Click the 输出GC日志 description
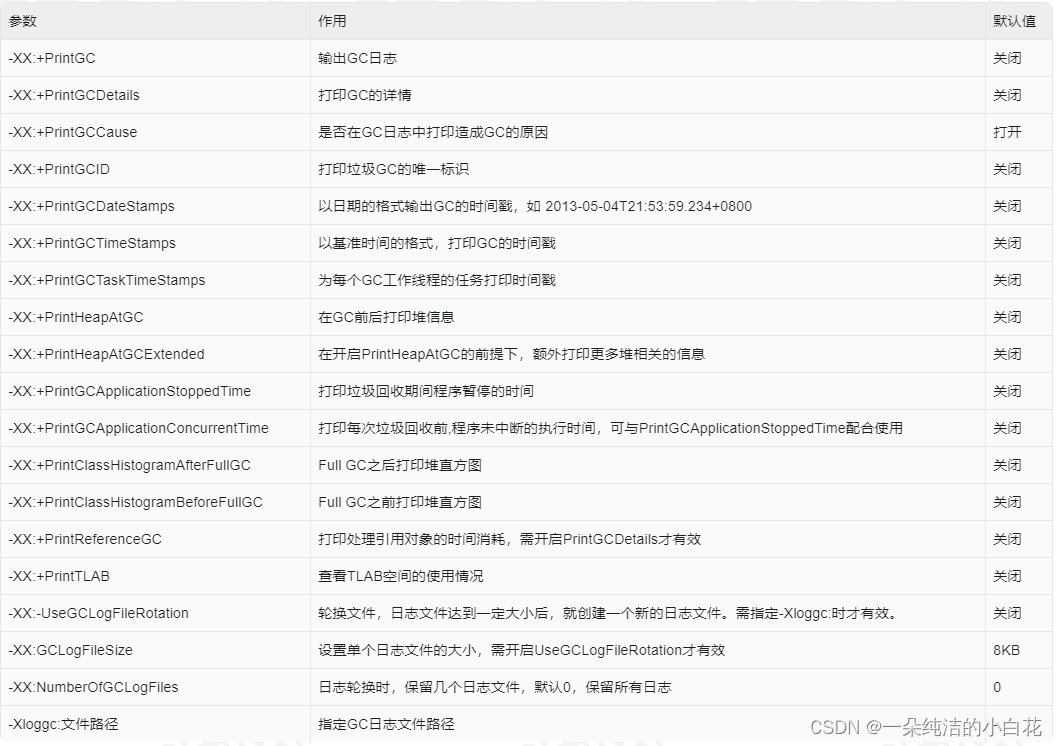The height and width of the screenshot is (746, 1057). (x=357, y=58)
